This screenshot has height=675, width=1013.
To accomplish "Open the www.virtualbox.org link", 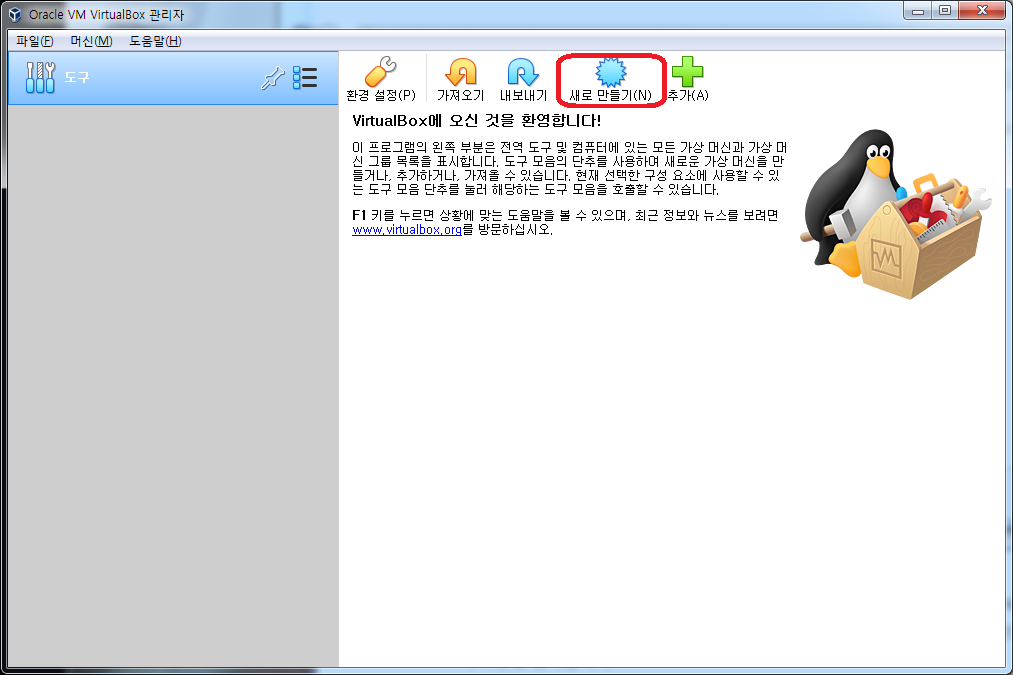I will pyautogui.click(x=407, y=229).
